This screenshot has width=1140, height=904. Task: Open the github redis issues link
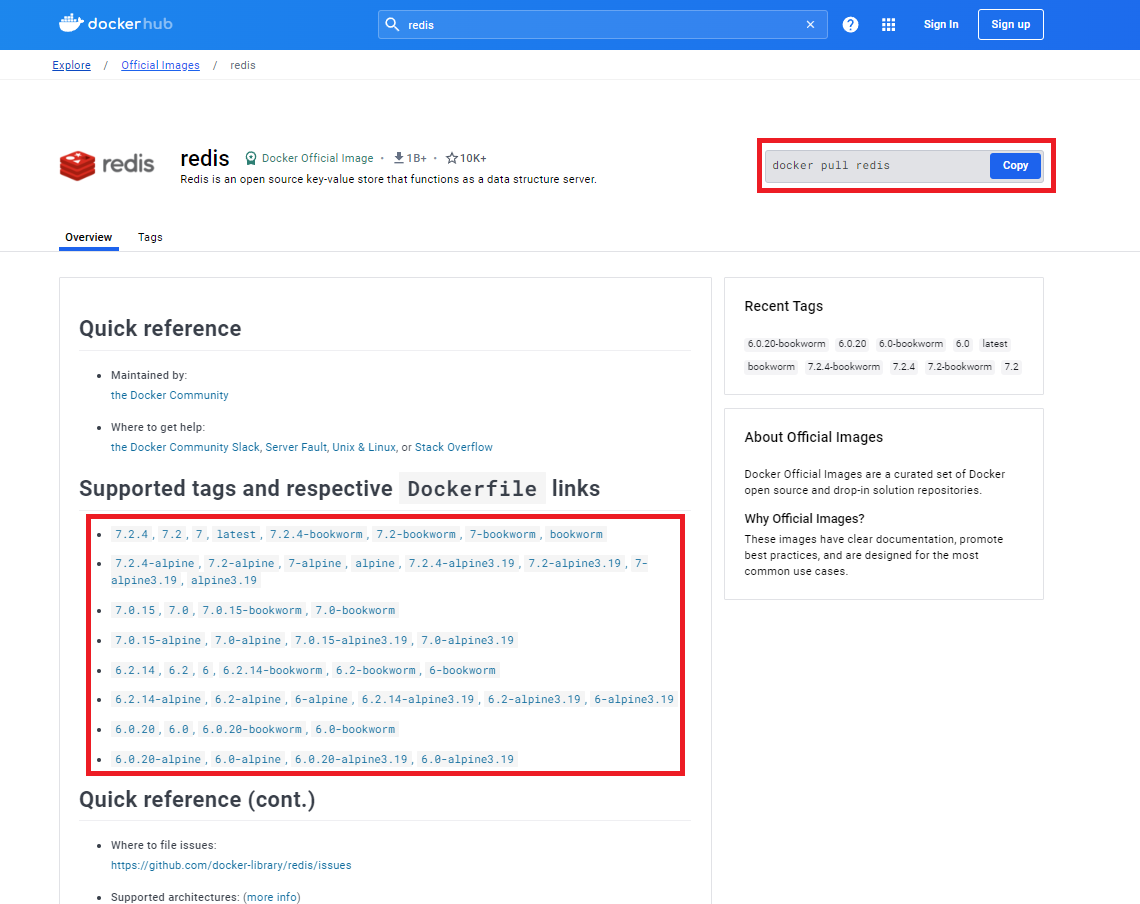pos(231,865)
